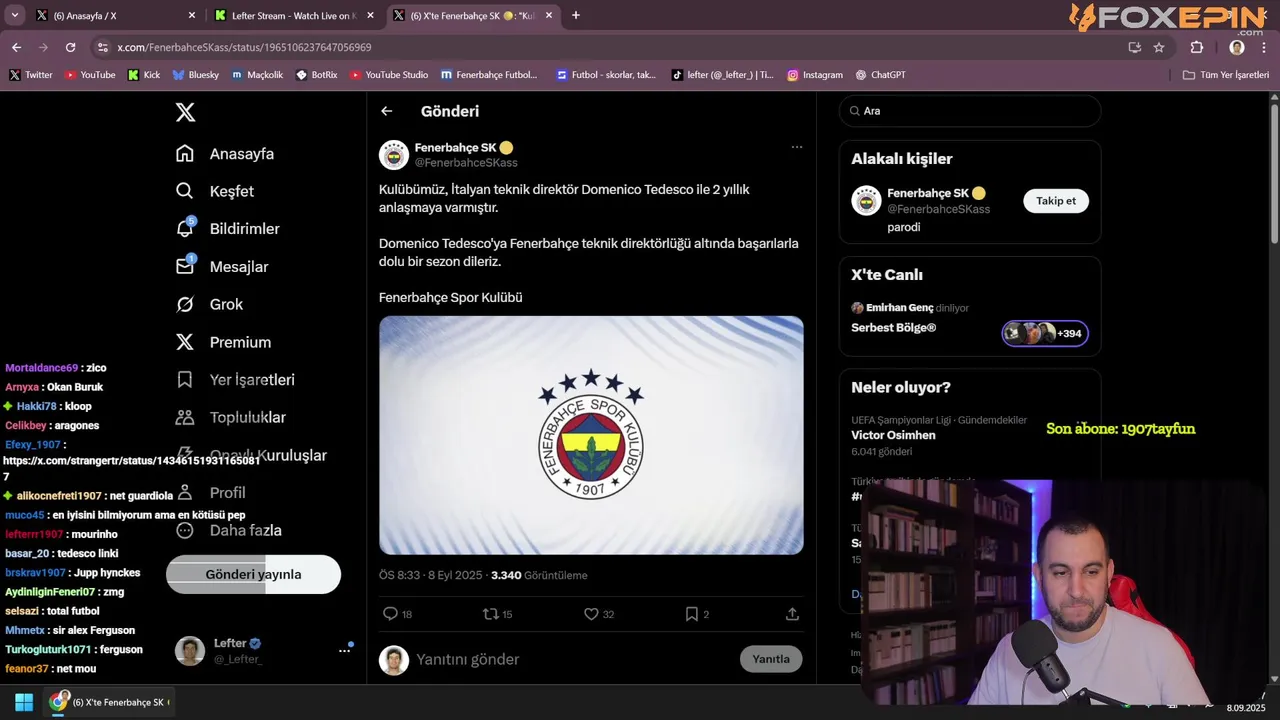This screenshot has height=720, width=1280.
Task: Click the Chrome profile avatar
Action: [x=1237, y=47]
